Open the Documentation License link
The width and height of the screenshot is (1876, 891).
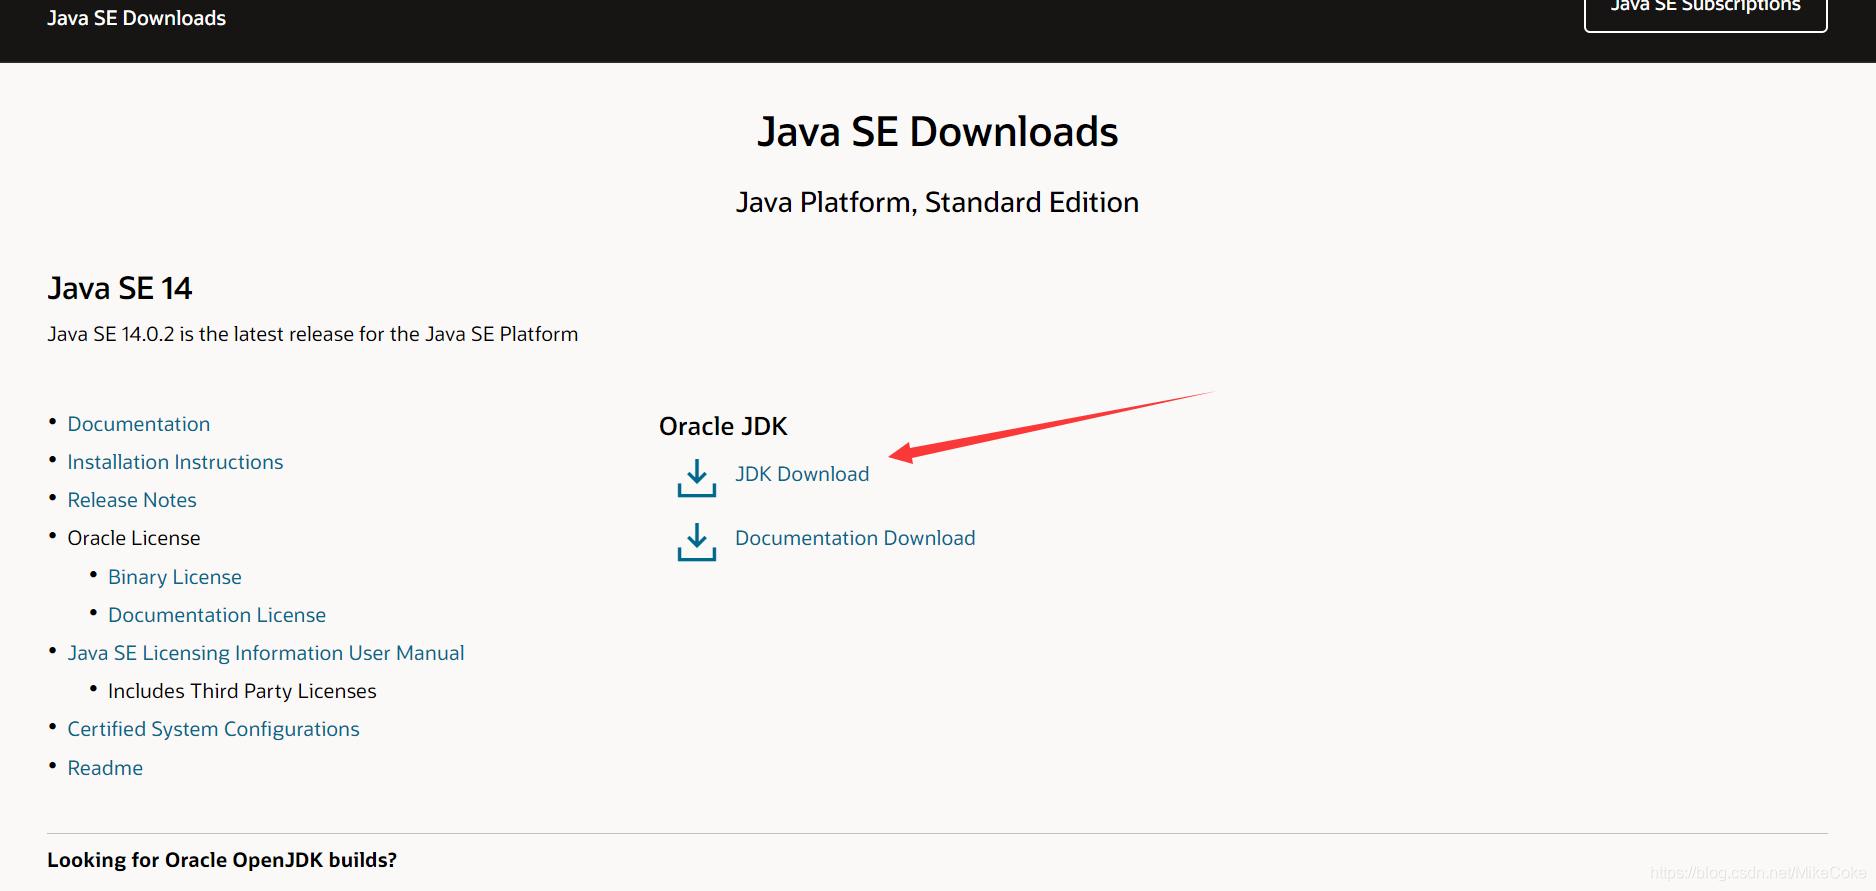coord(217,615)
